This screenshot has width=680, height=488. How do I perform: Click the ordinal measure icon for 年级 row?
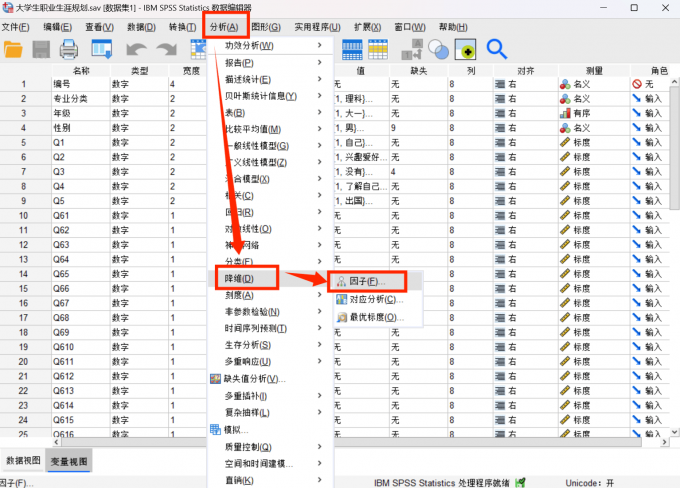(565, 114)
